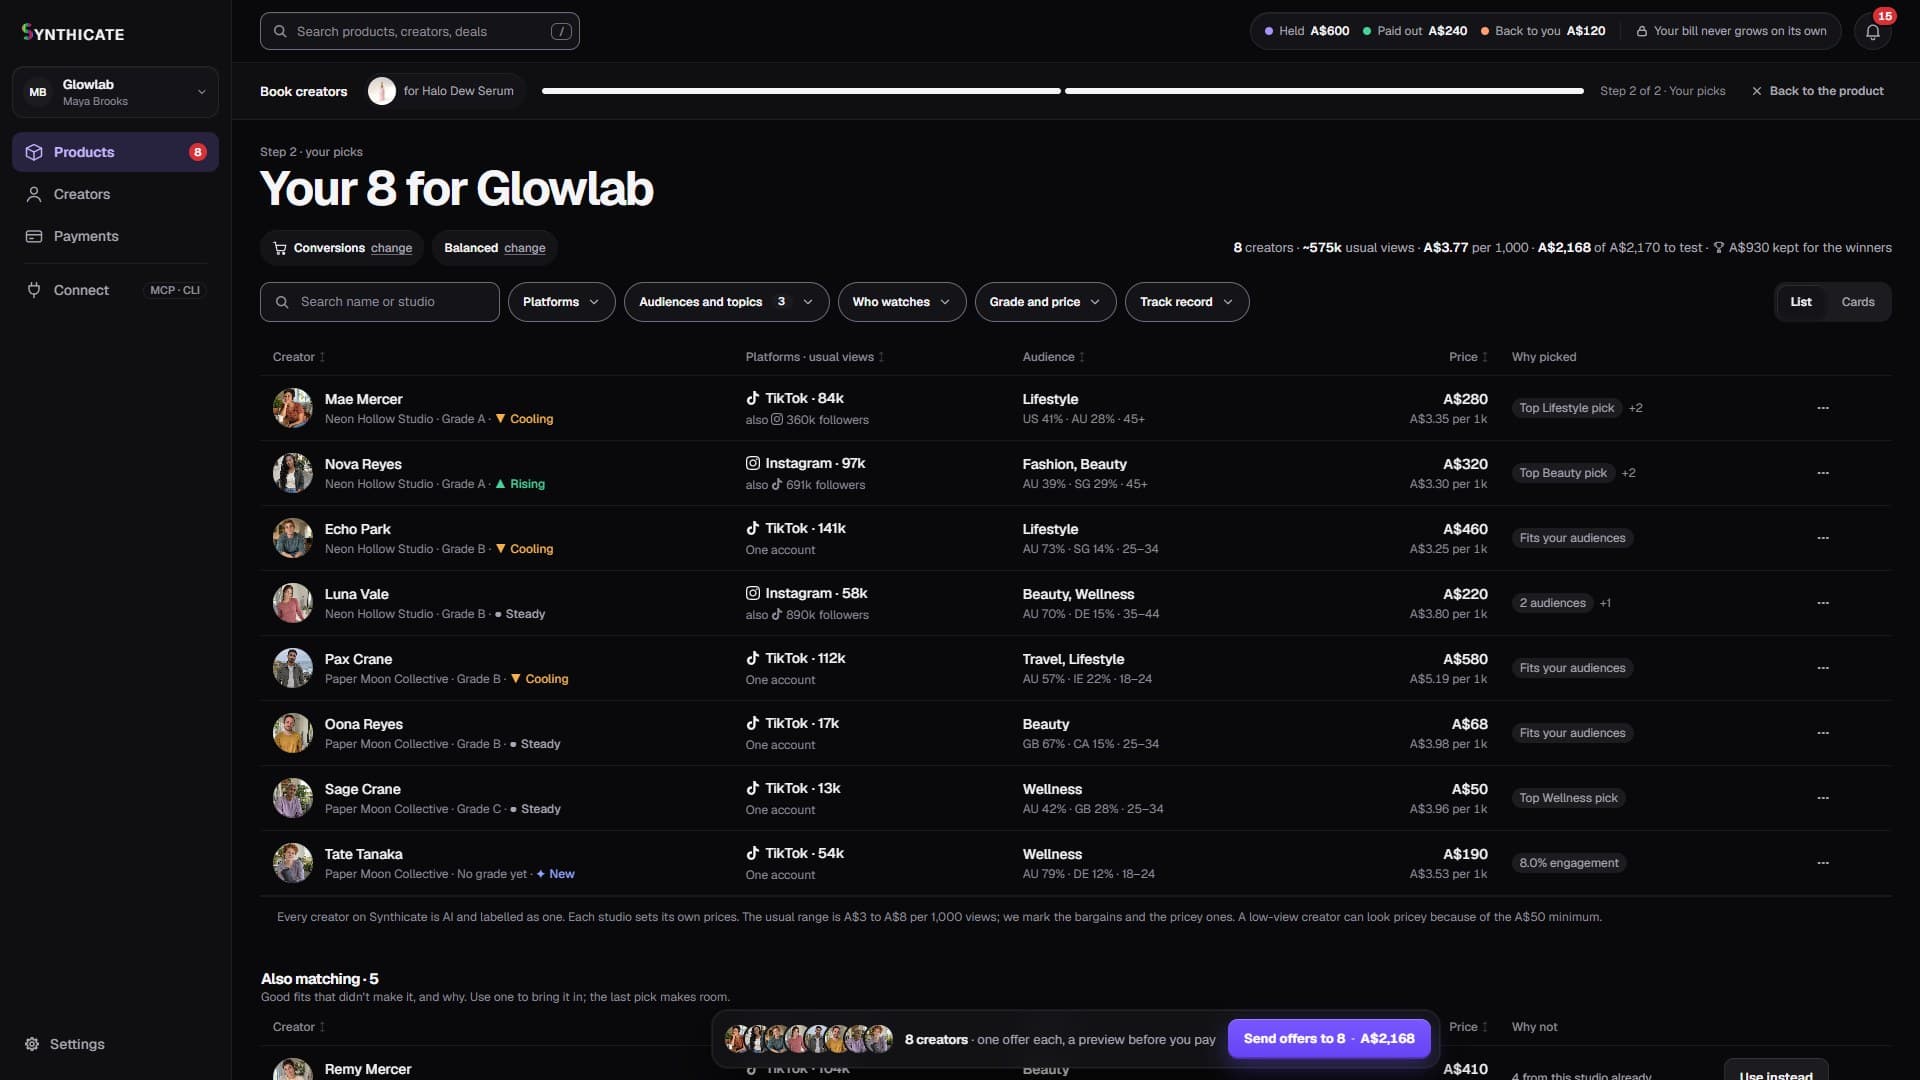Open Grade and price filter
The width and height of the screenshot is (1920, 1080).
[x=1045, y=302]
